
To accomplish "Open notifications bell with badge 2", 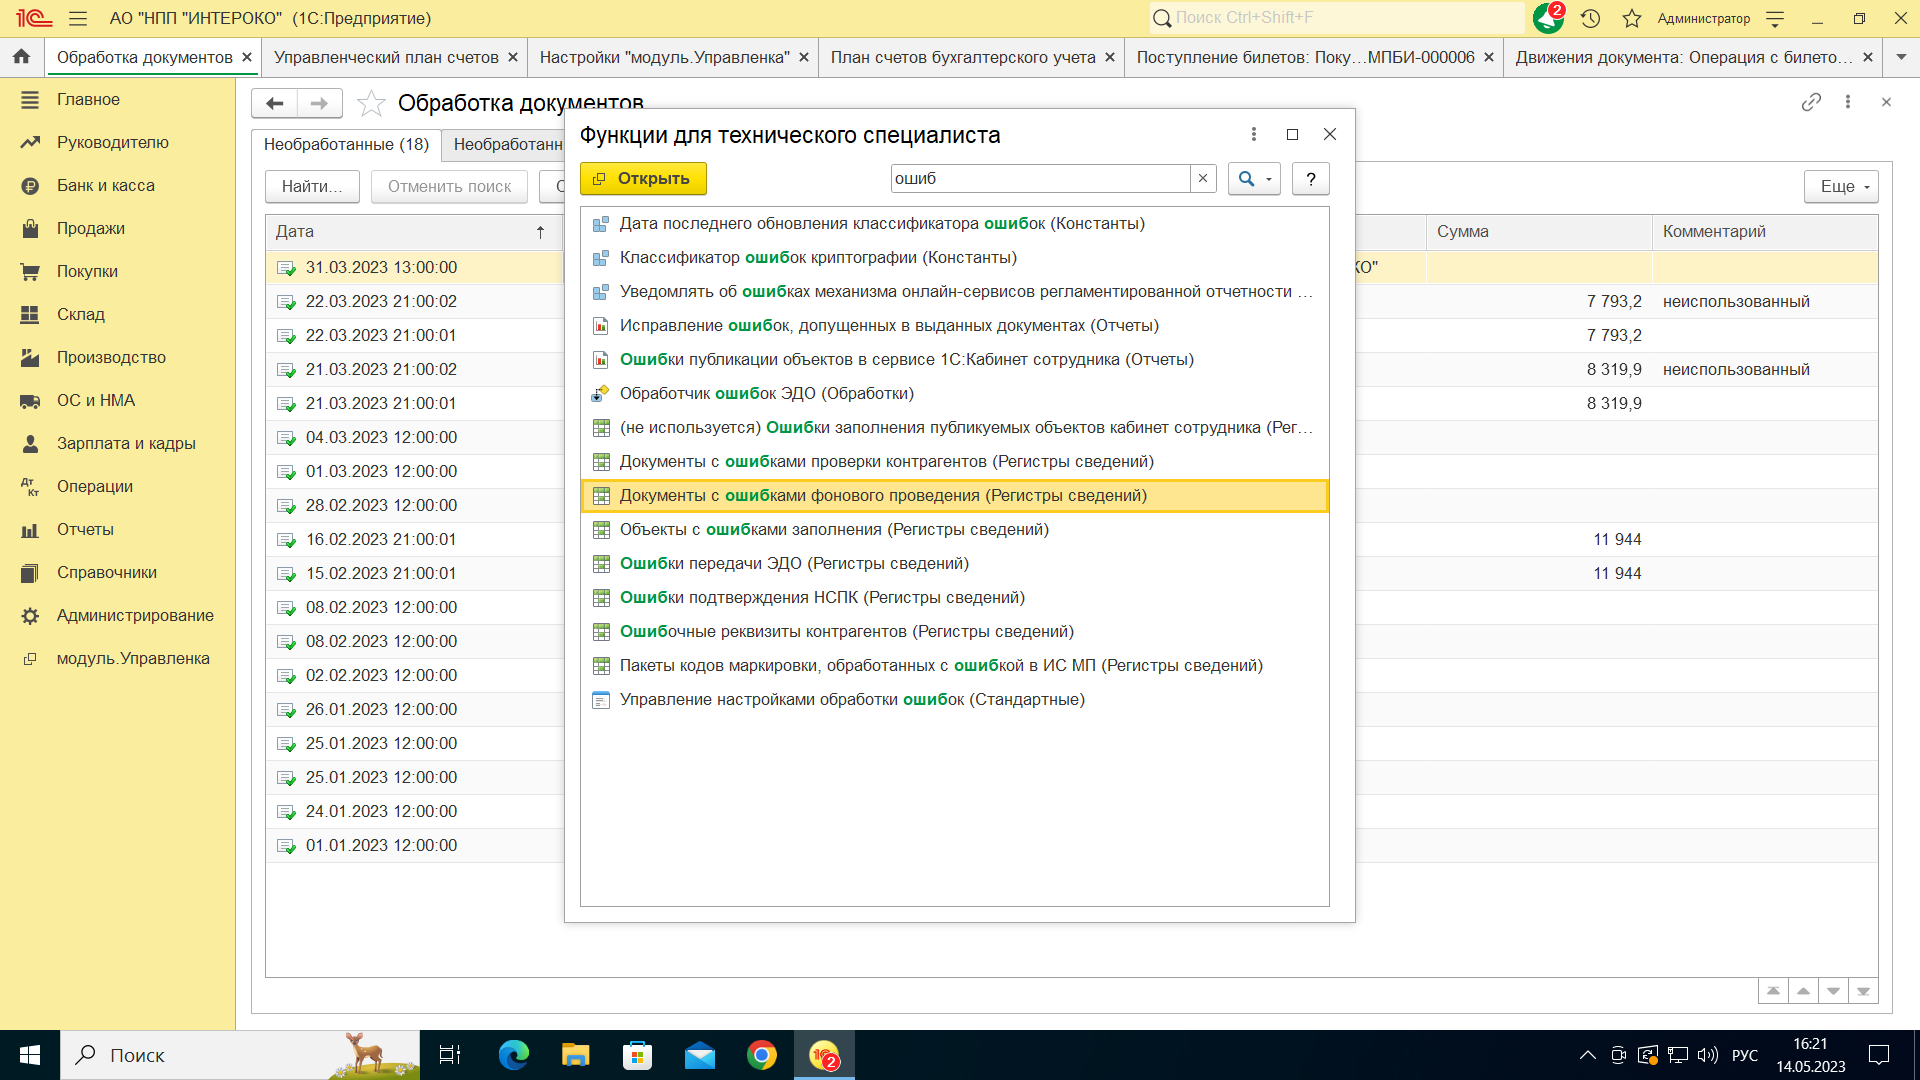I will 1548,18.
